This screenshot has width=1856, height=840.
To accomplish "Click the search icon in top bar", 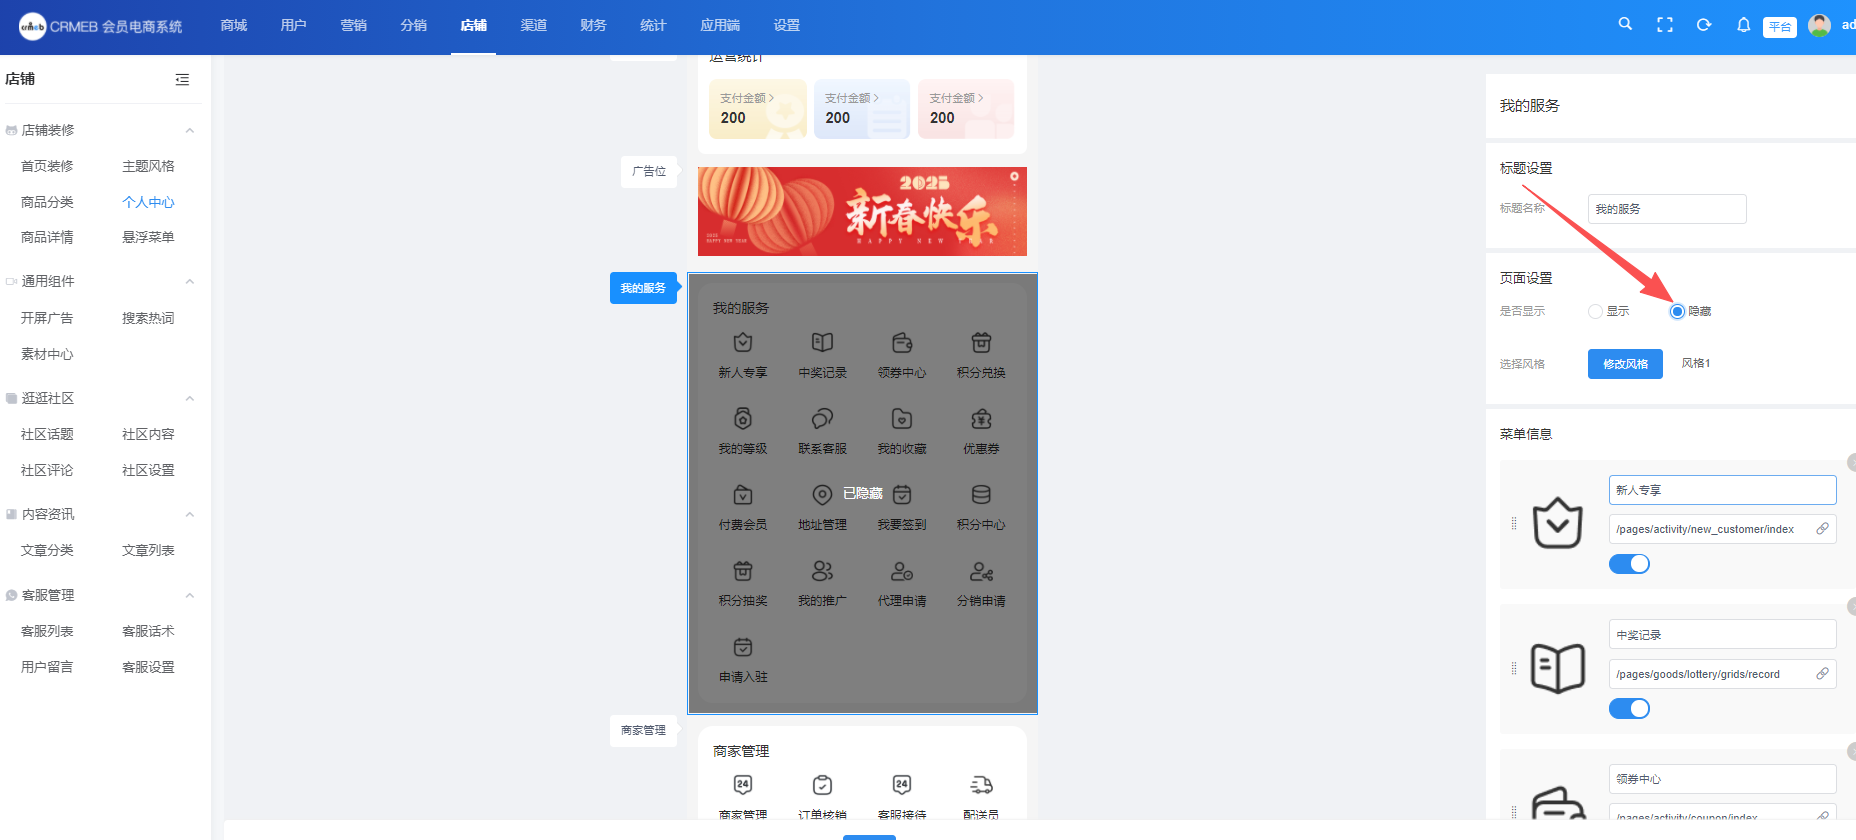I will tap(1625, 24).
